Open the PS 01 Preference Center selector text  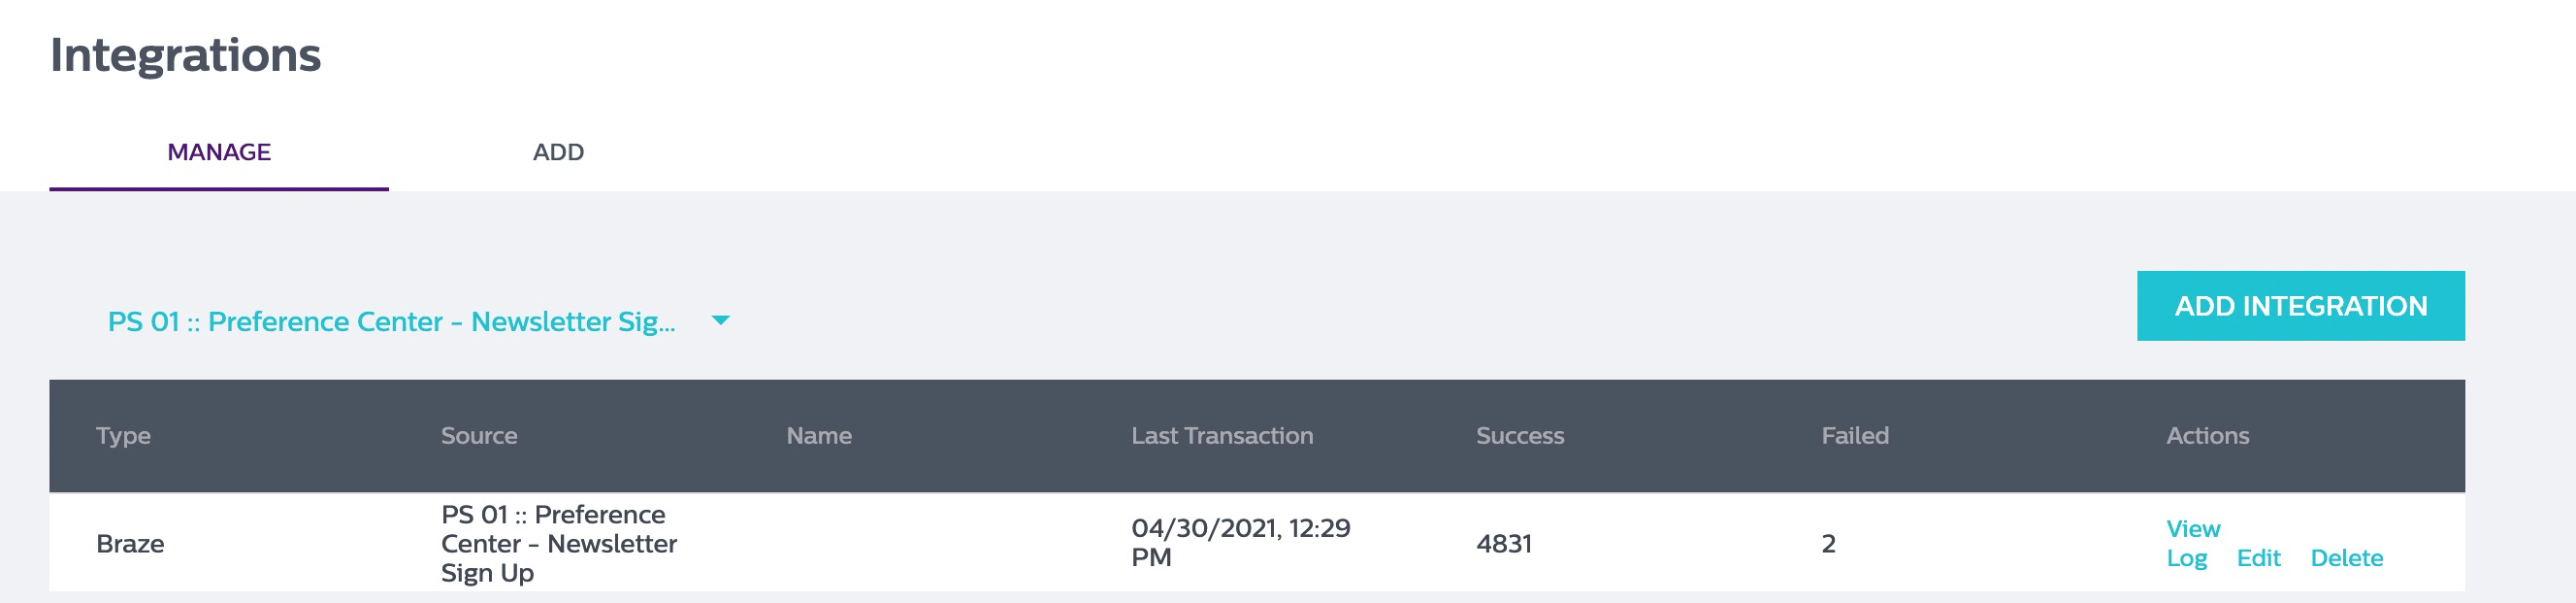(391, 322)
